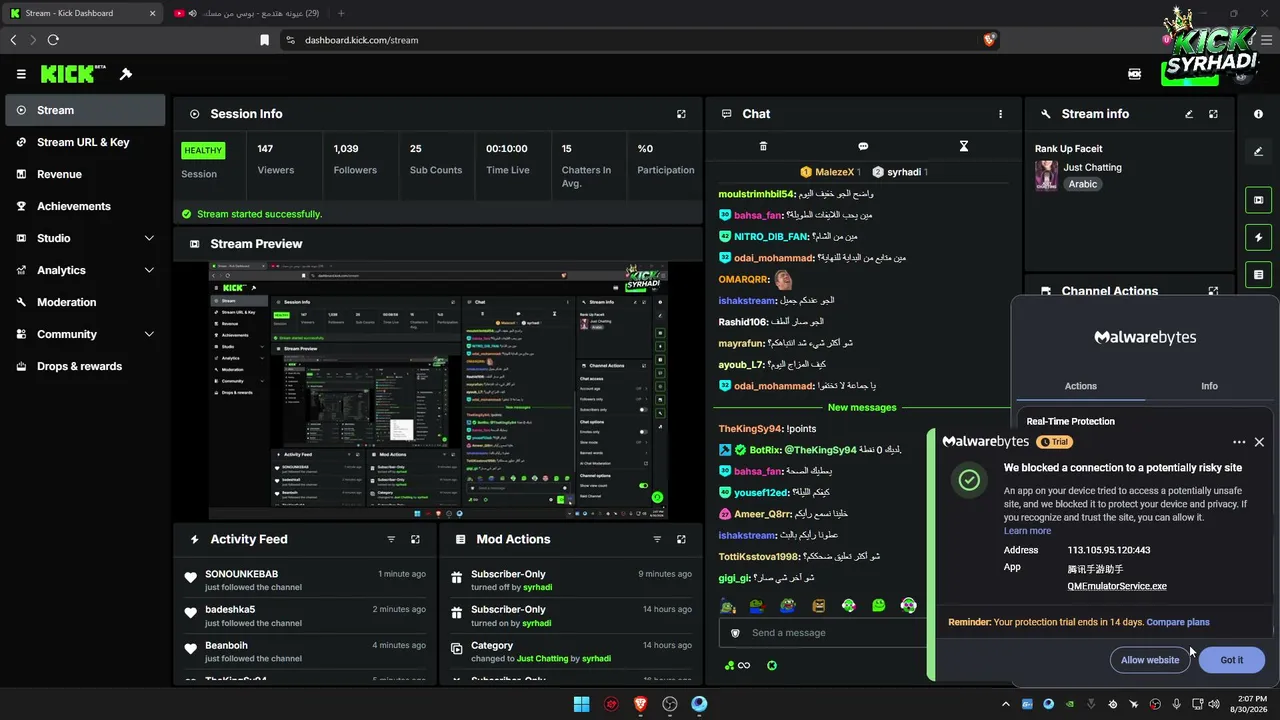Expand the Activity Feed panel

click(415, 539)
